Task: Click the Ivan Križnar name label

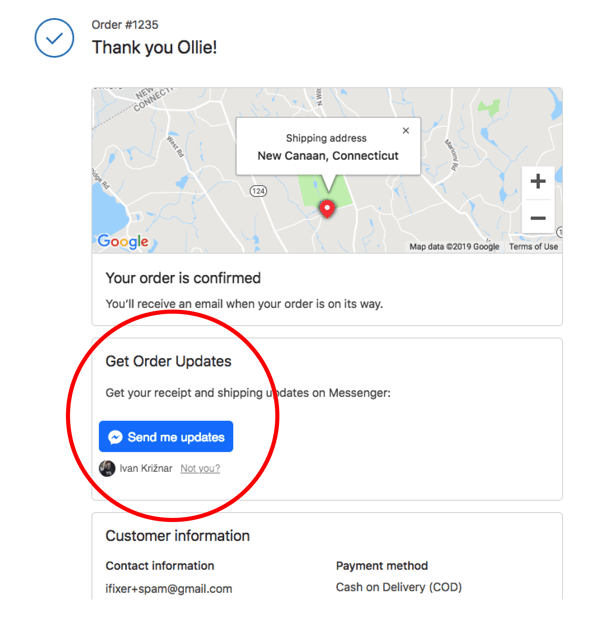Action: click(x=146, y=469)
